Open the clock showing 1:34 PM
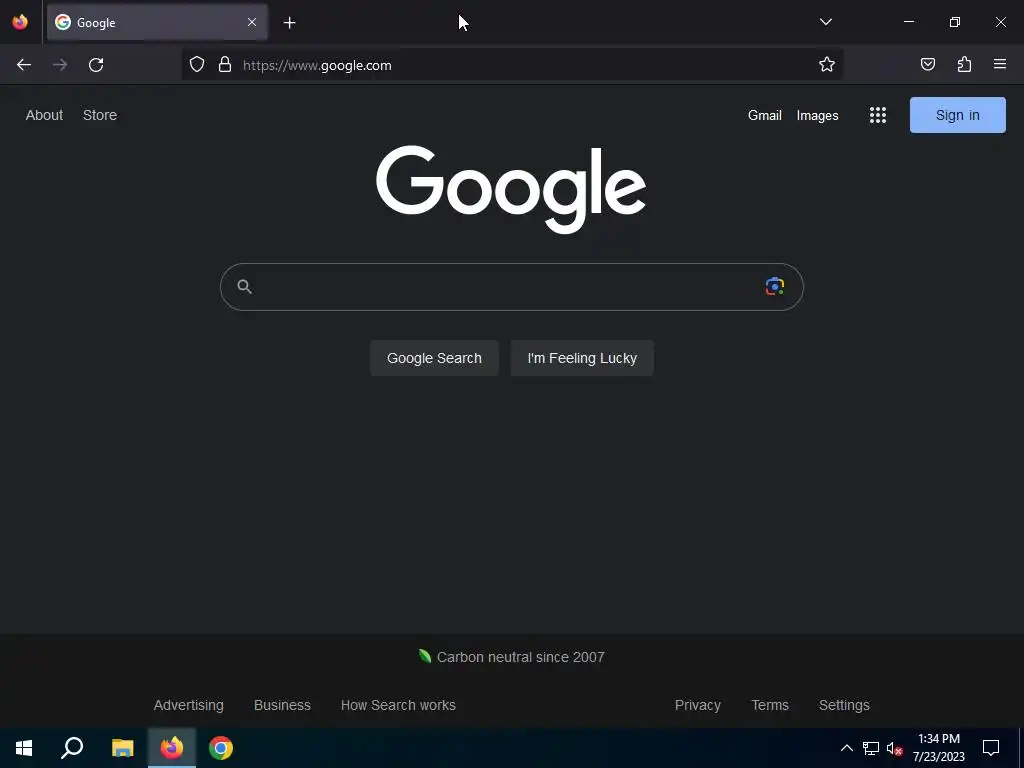 coord(938,748)
